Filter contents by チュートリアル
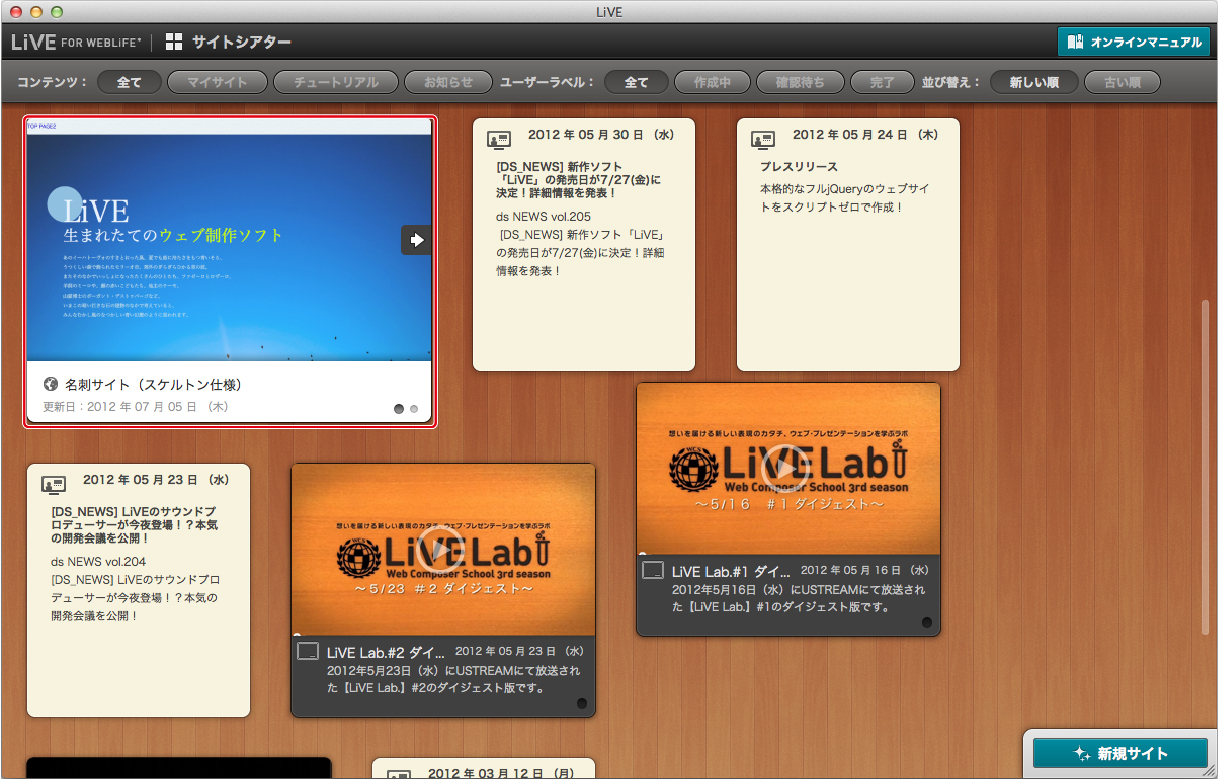 (x=335, y=82)
